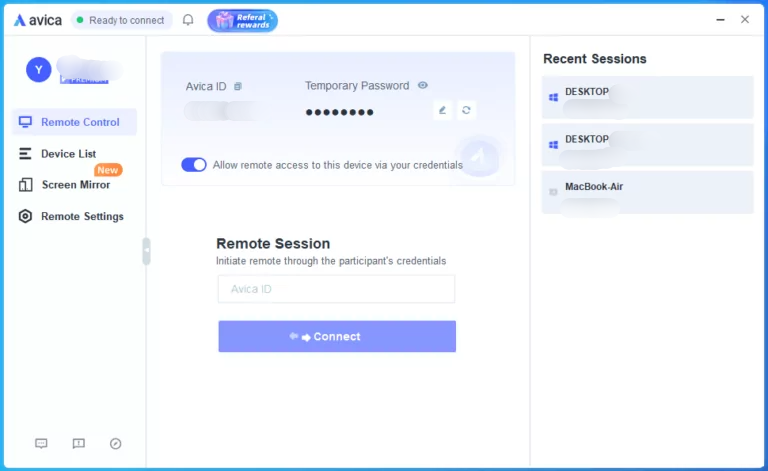
Task: Open the notifications bell
Action: (188, 20)
